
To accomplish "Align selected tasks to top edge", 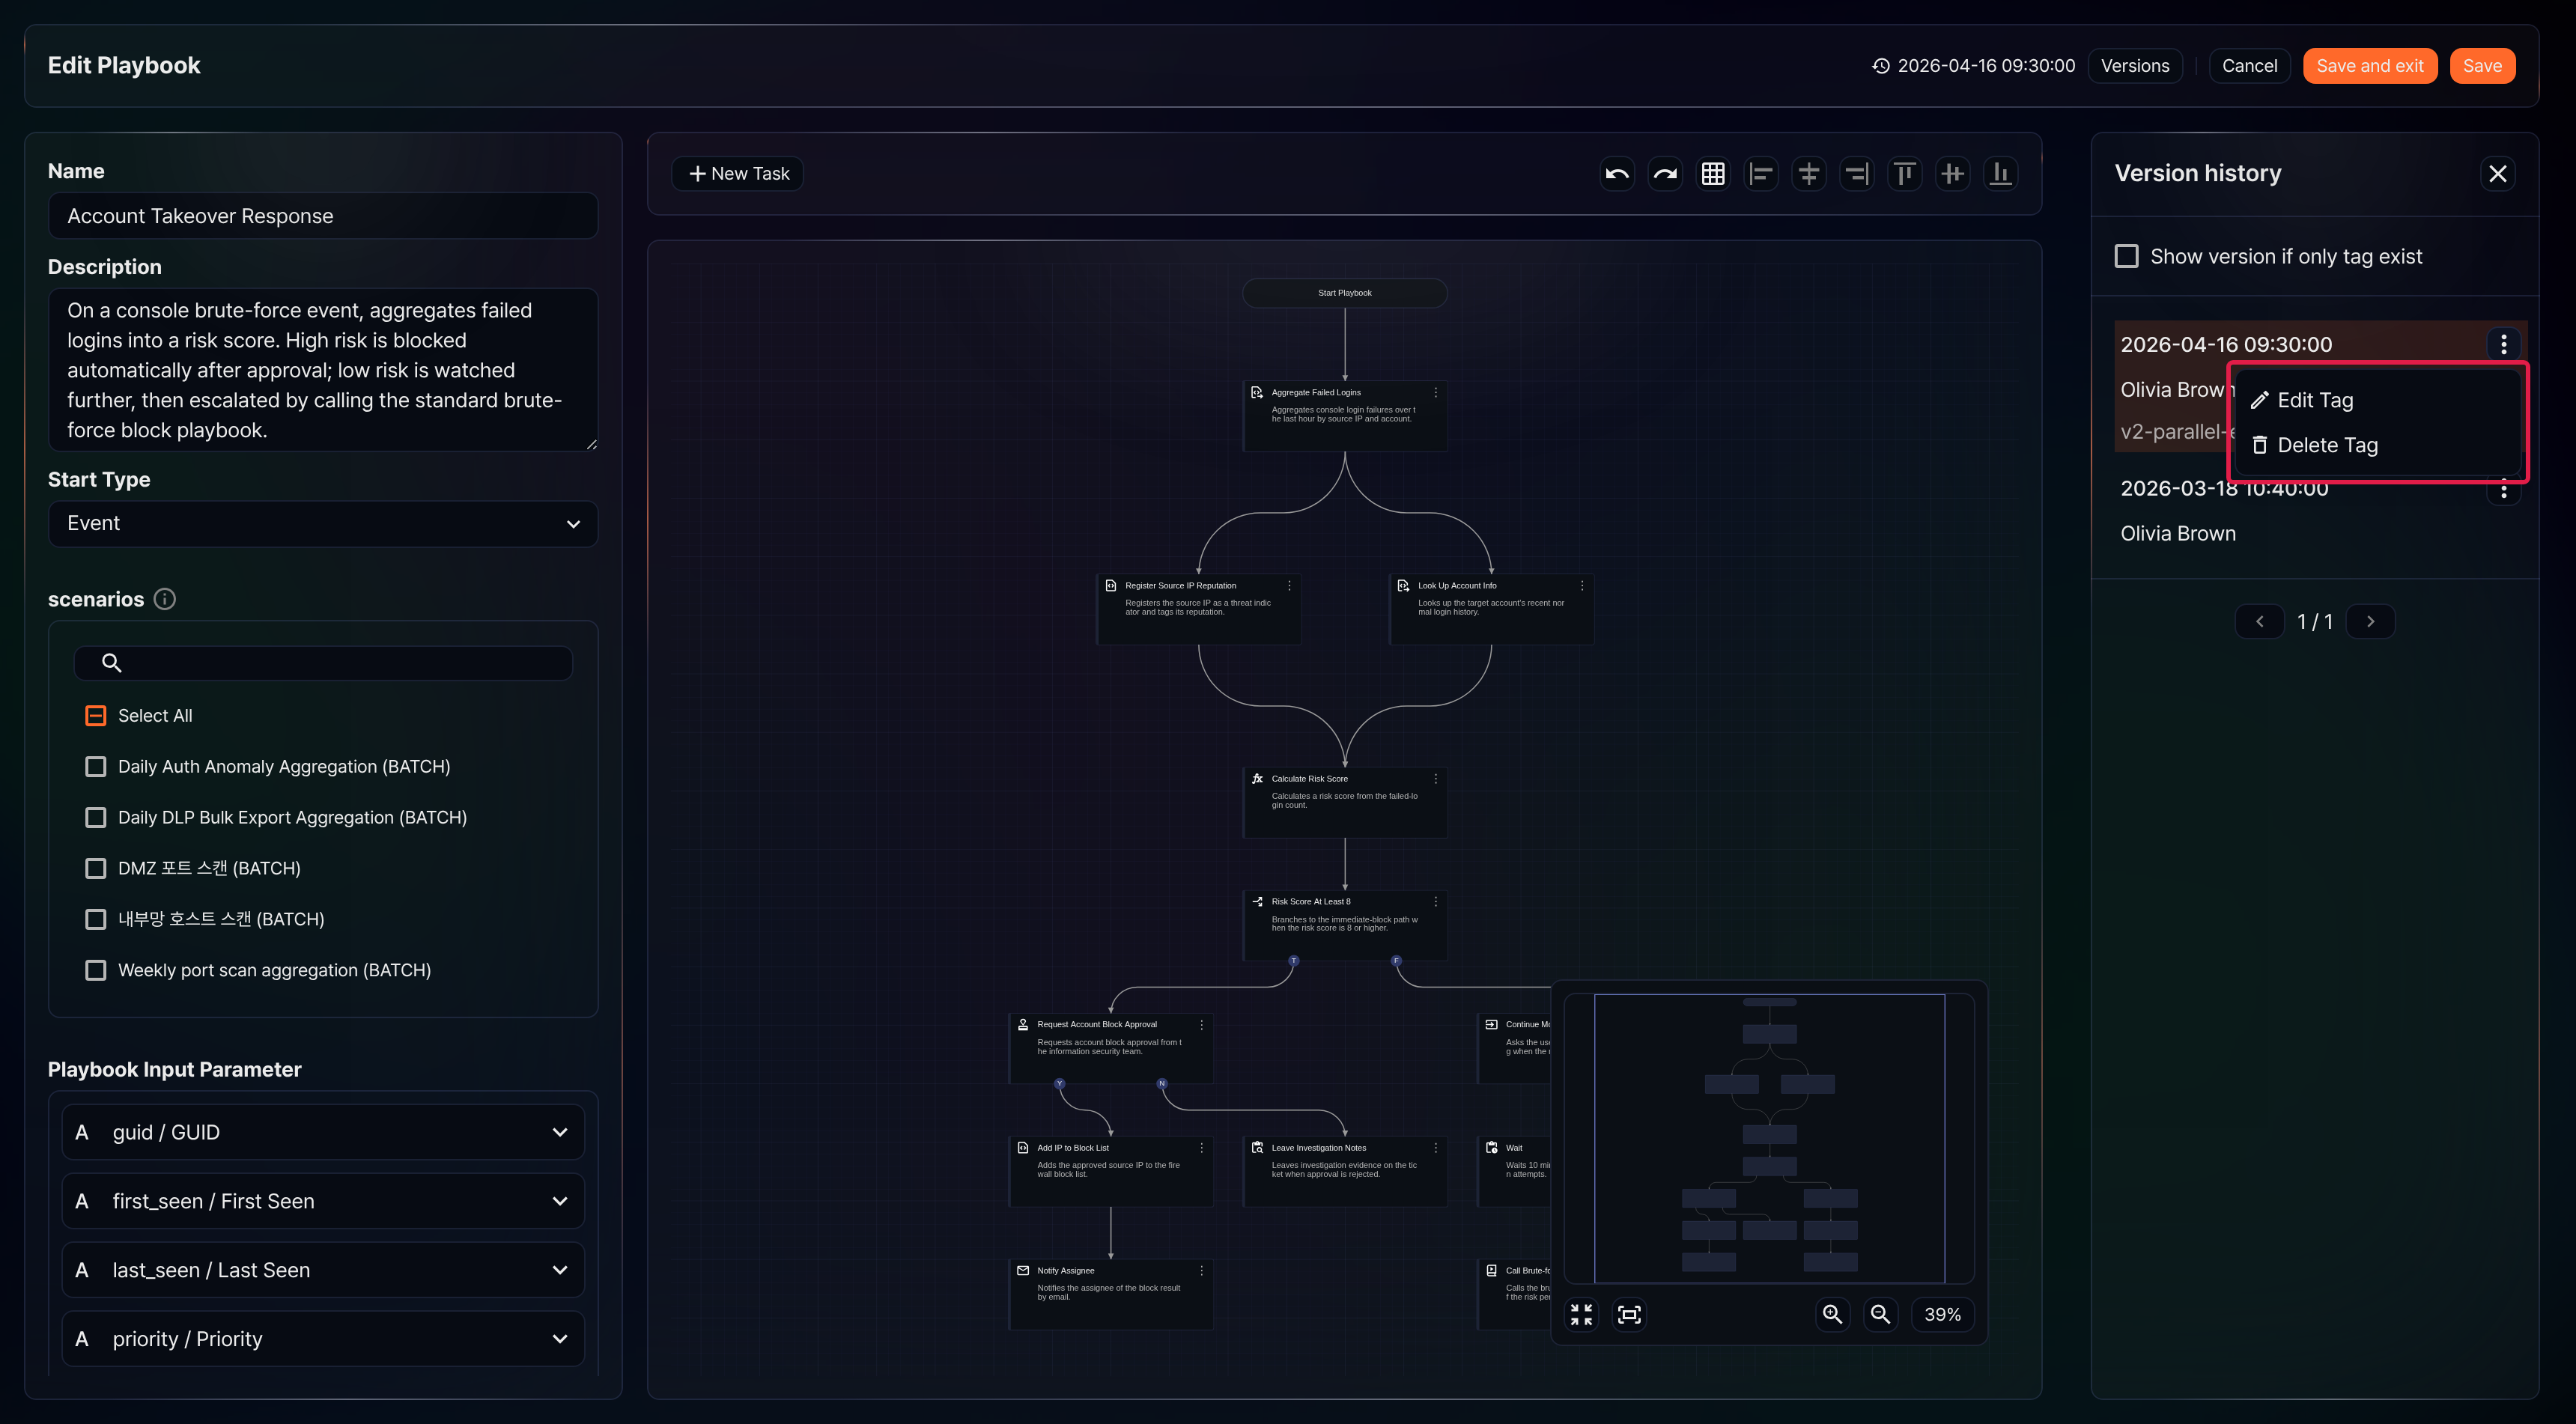I will pos(1905,174).
